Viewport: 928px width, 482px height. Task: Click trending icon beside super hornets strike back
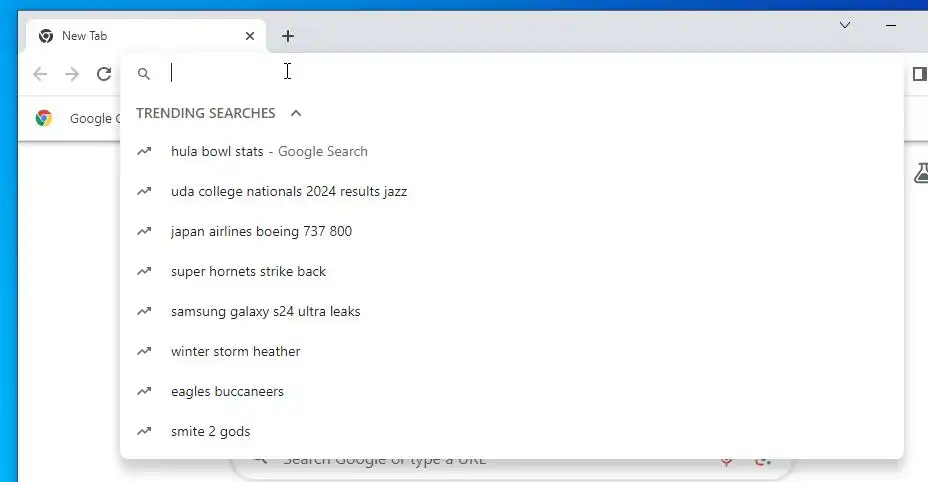point(144,271)
